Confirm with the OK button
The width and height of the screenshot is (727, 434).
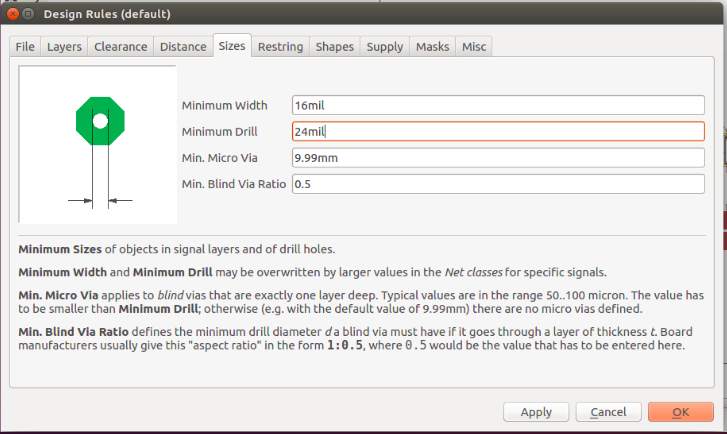[x=680, y=412]
